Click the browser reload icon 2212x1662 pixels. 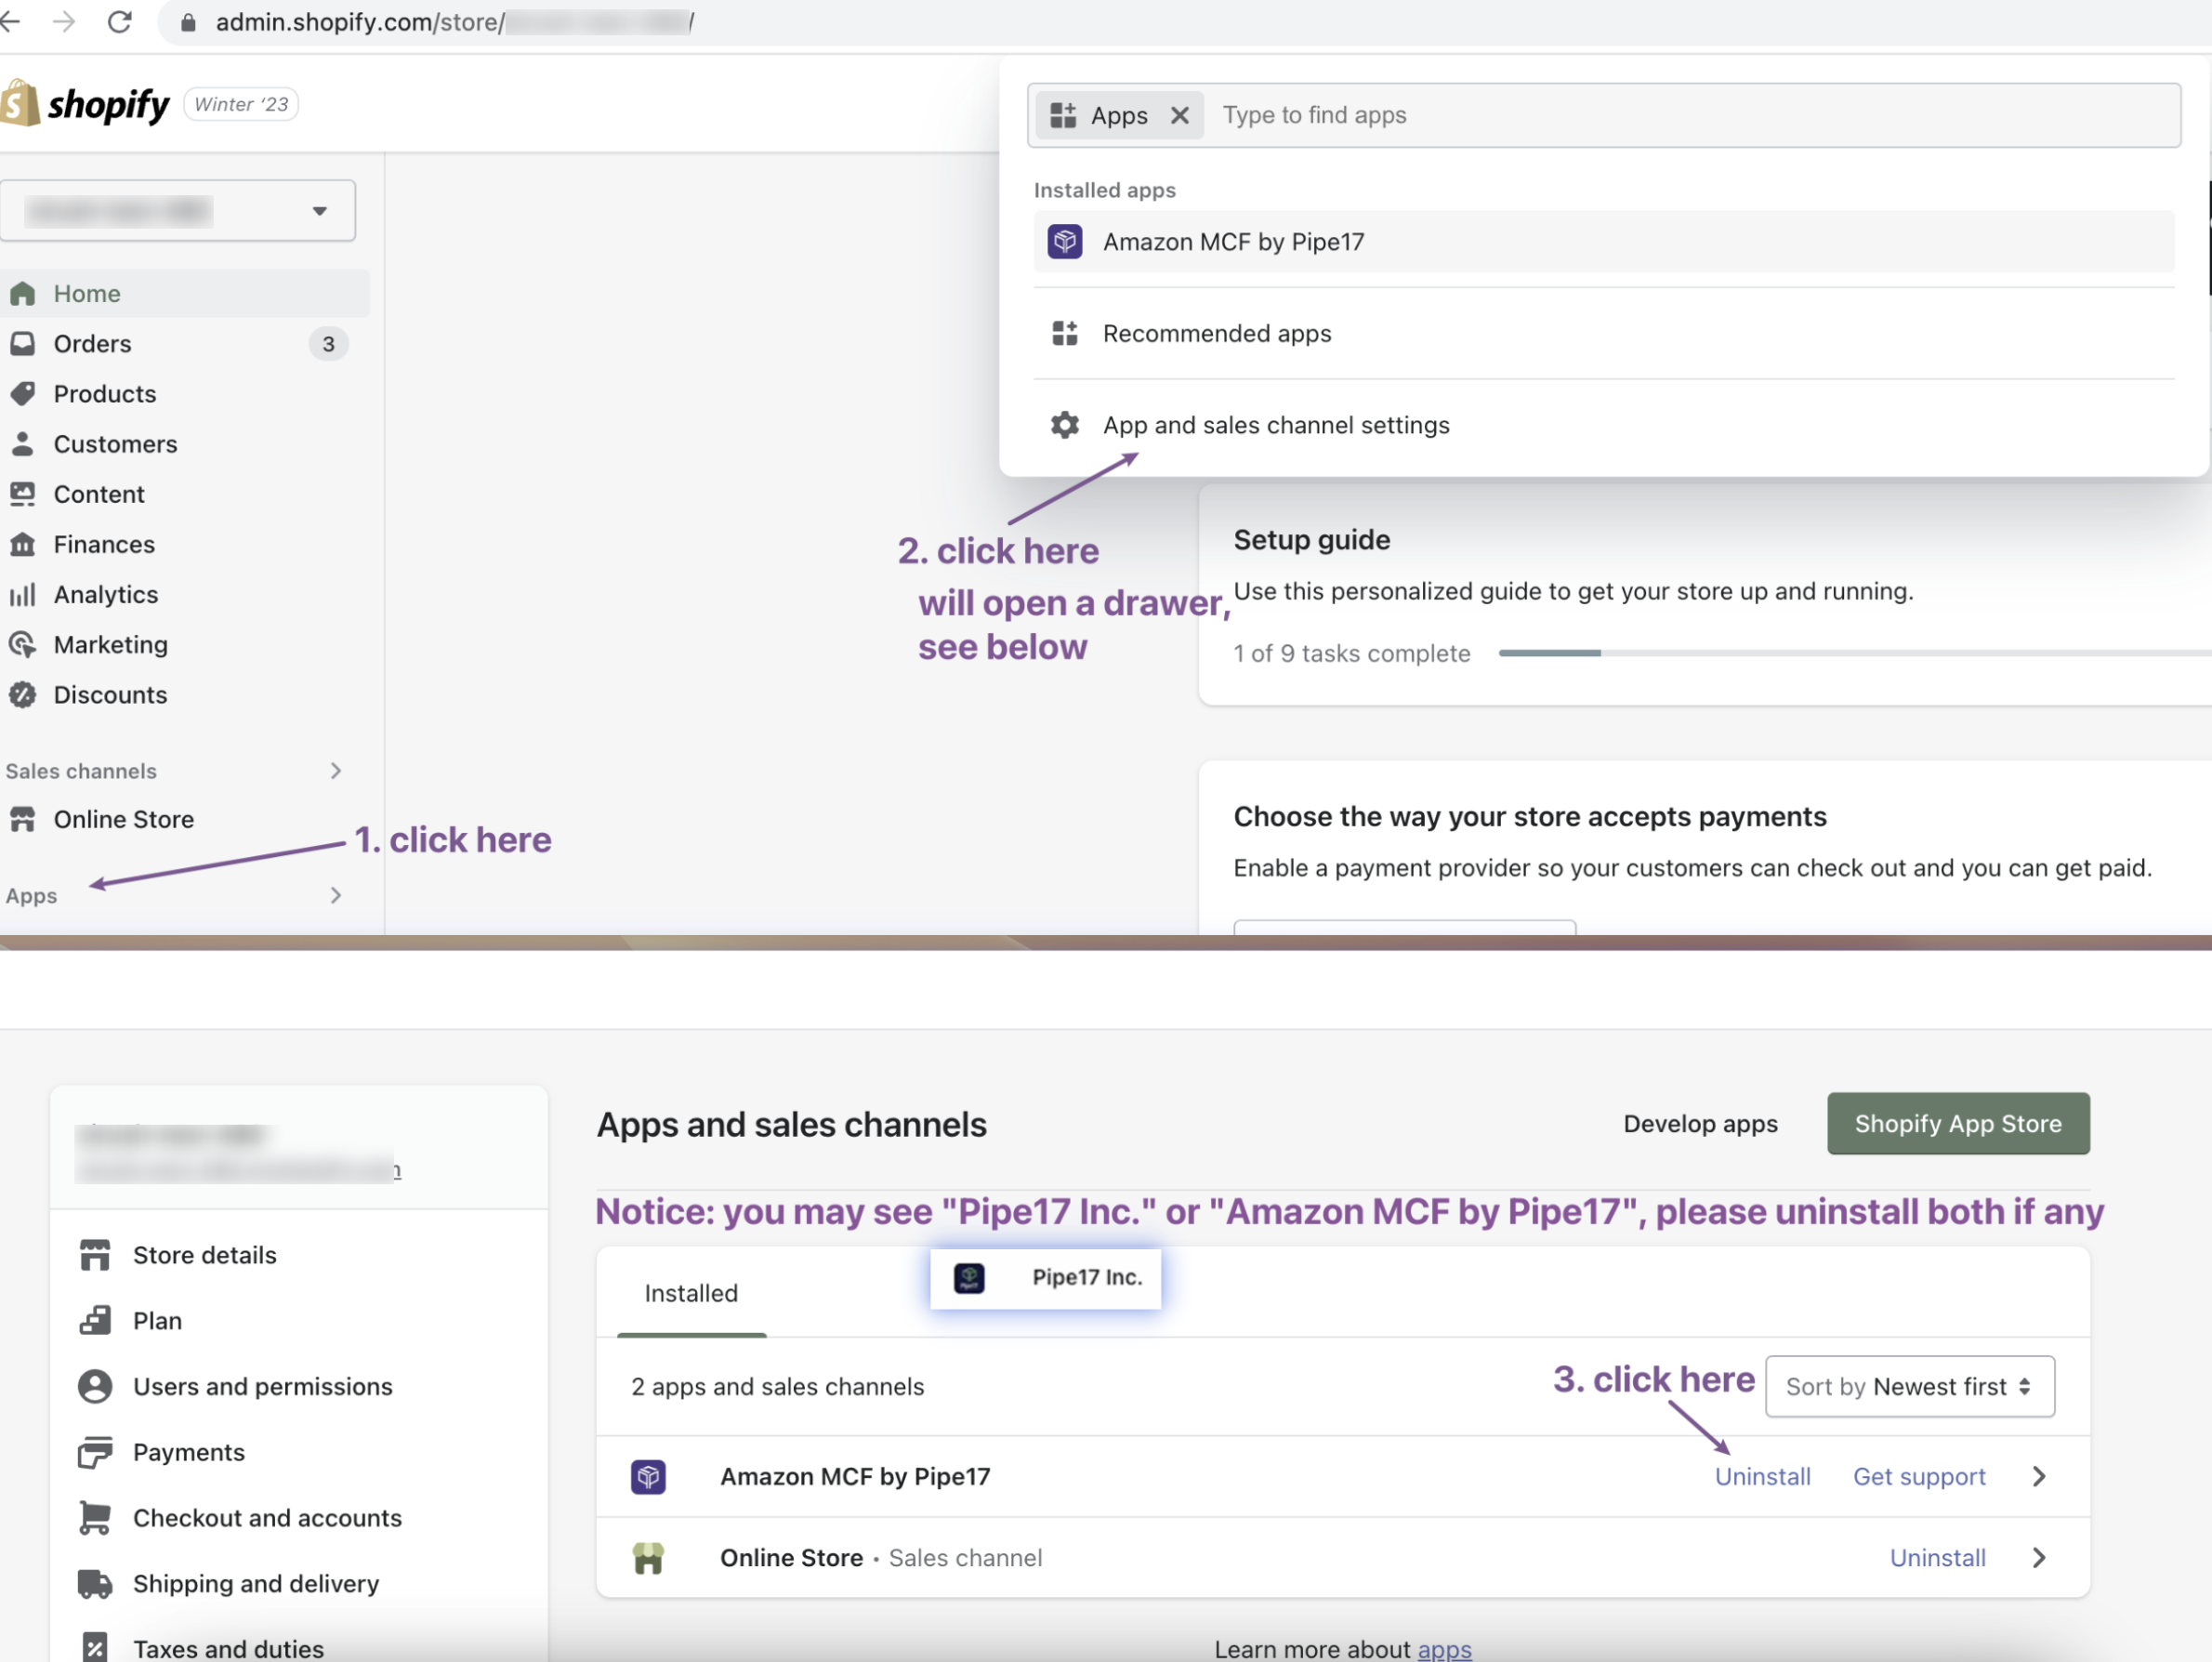point(119,22)
